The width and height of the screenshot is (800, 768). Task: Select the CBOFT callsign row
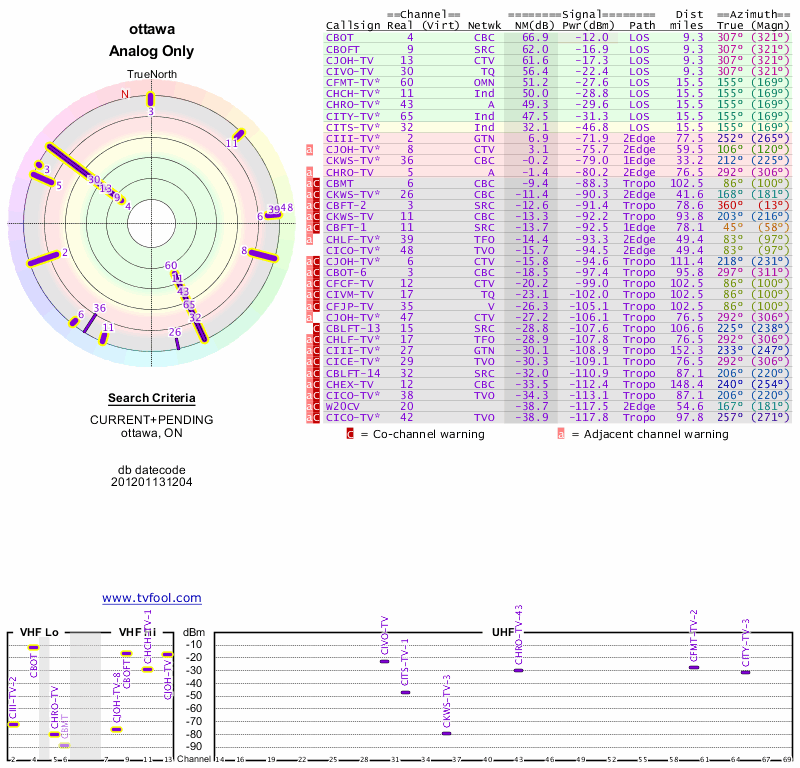342,49
